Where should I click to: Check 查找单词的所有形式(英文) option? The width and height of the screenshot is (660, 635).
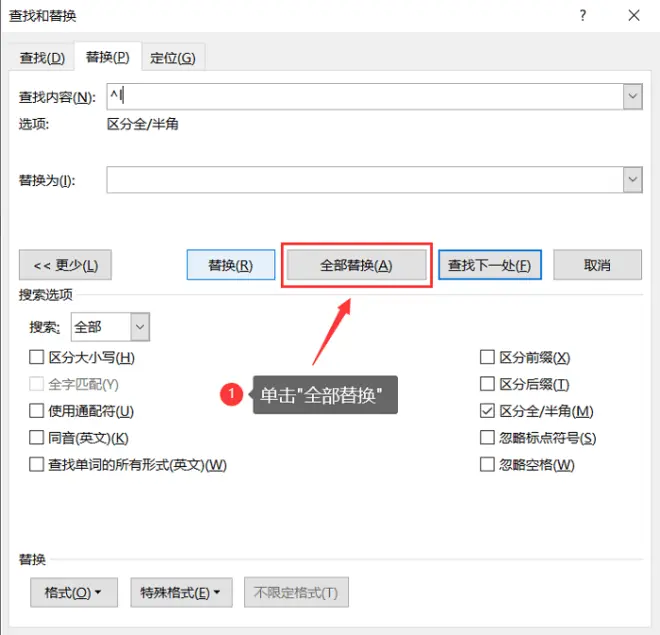37,465
